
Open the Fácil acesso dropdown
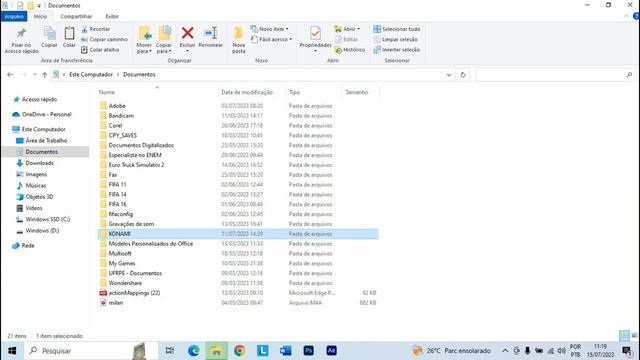(271, 39)
